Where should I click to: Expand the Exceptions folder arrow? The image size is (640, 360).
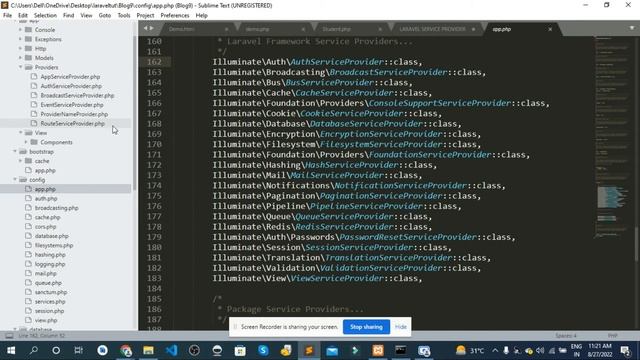point(20,39)
